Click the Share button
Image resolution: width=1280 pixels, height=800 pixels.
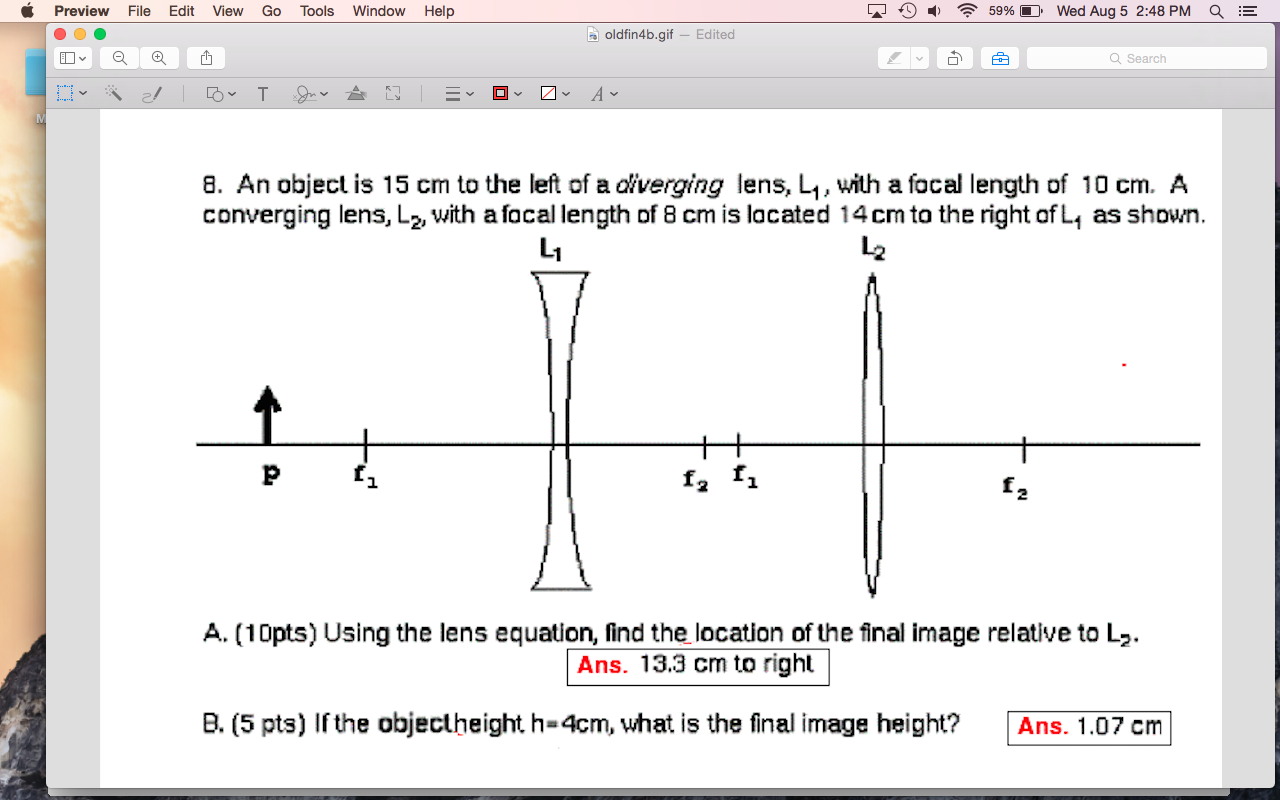[205, 57]
